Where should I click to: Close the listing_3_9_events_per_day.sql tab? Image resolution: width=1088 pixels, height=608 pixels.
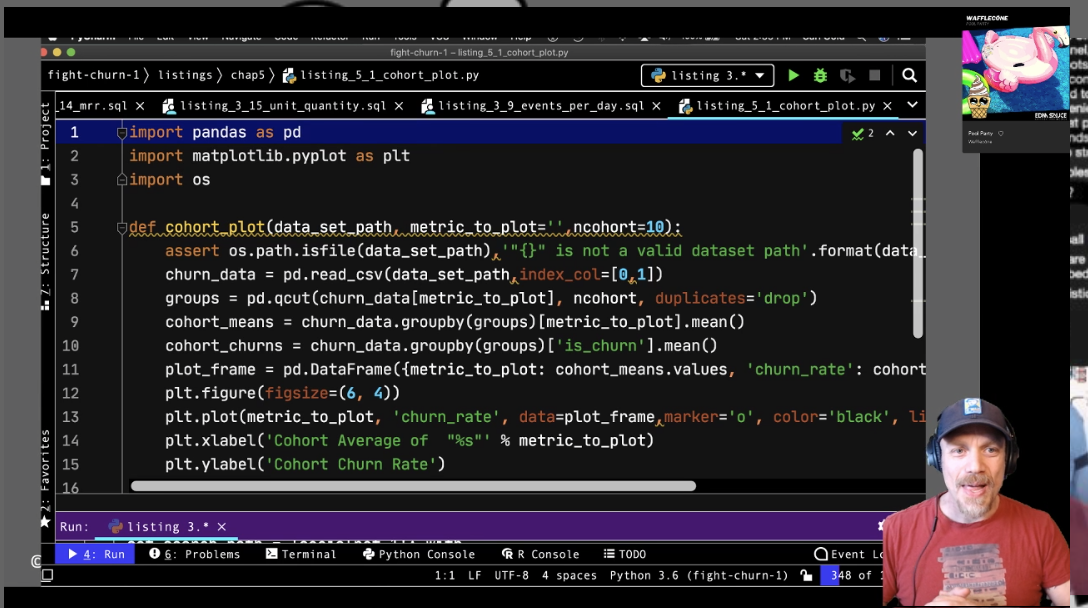tap(656, 106)
